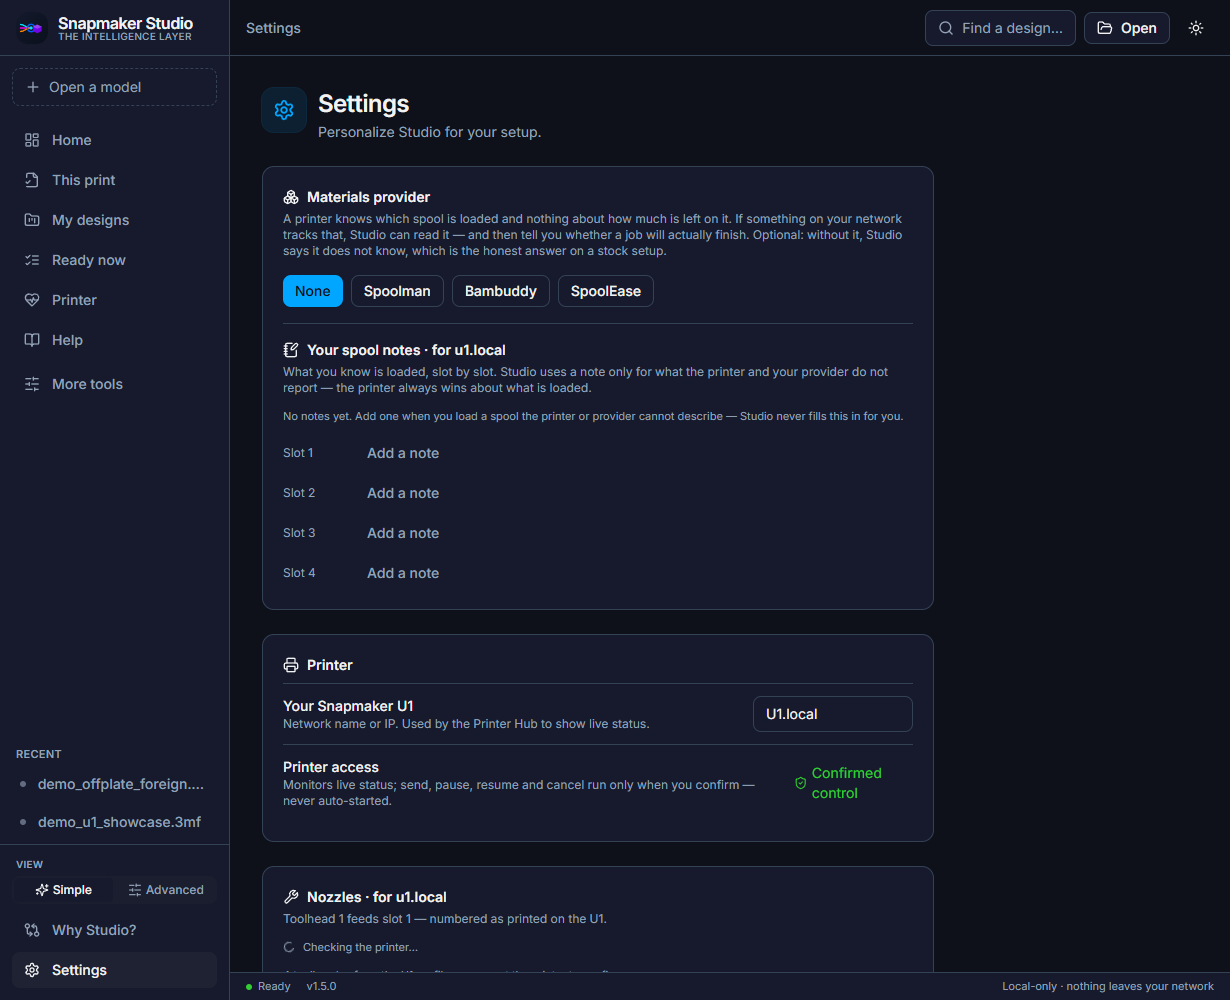This screenshot has width=1230, height=1000.
Task: Click the U1.local printer address field
Action: (x=833, y=714)
